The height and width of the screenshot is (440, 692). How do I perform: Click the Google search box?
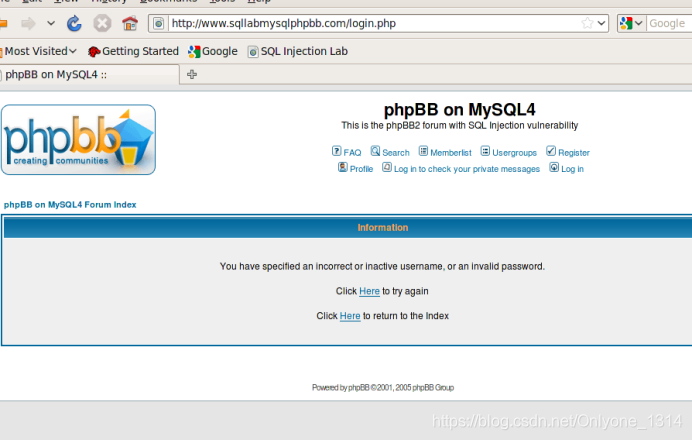click(x=669, y=23)
